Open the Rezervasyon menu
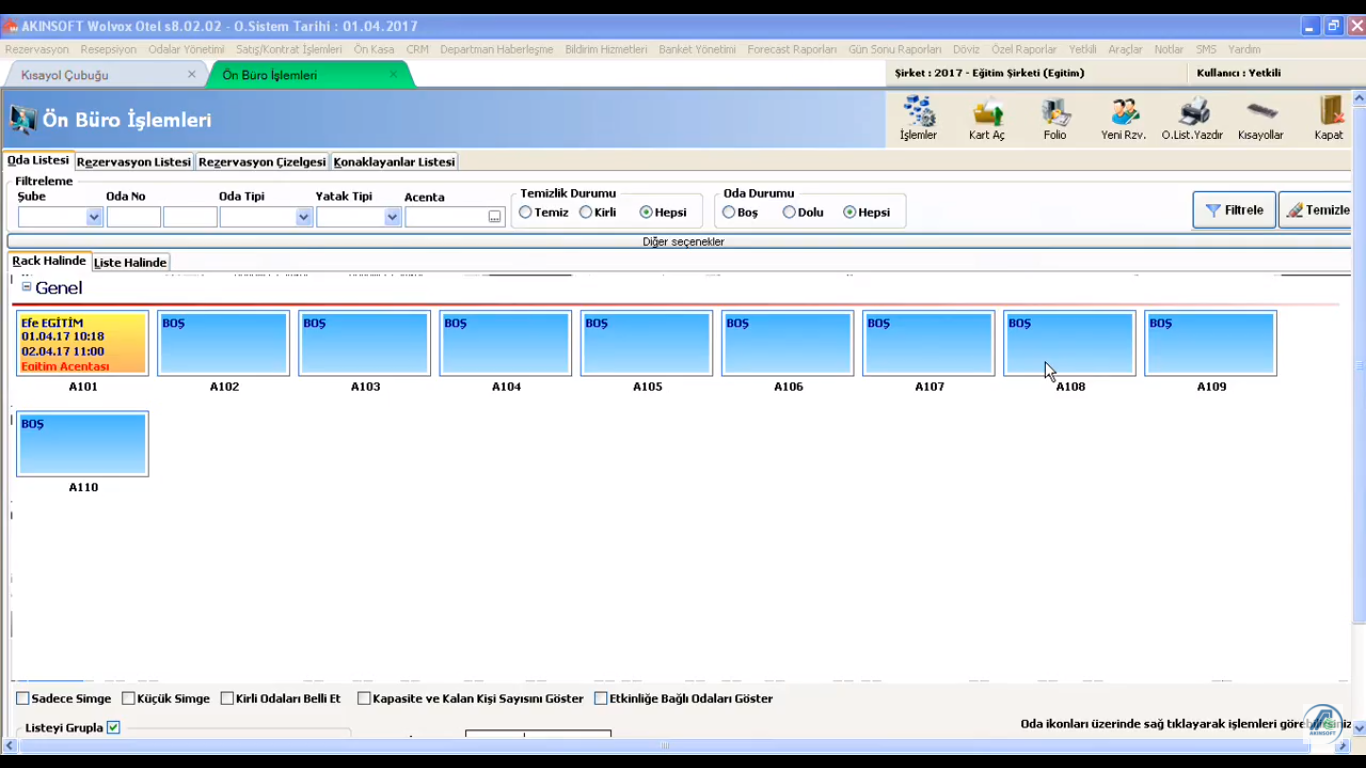 [37, 49]
